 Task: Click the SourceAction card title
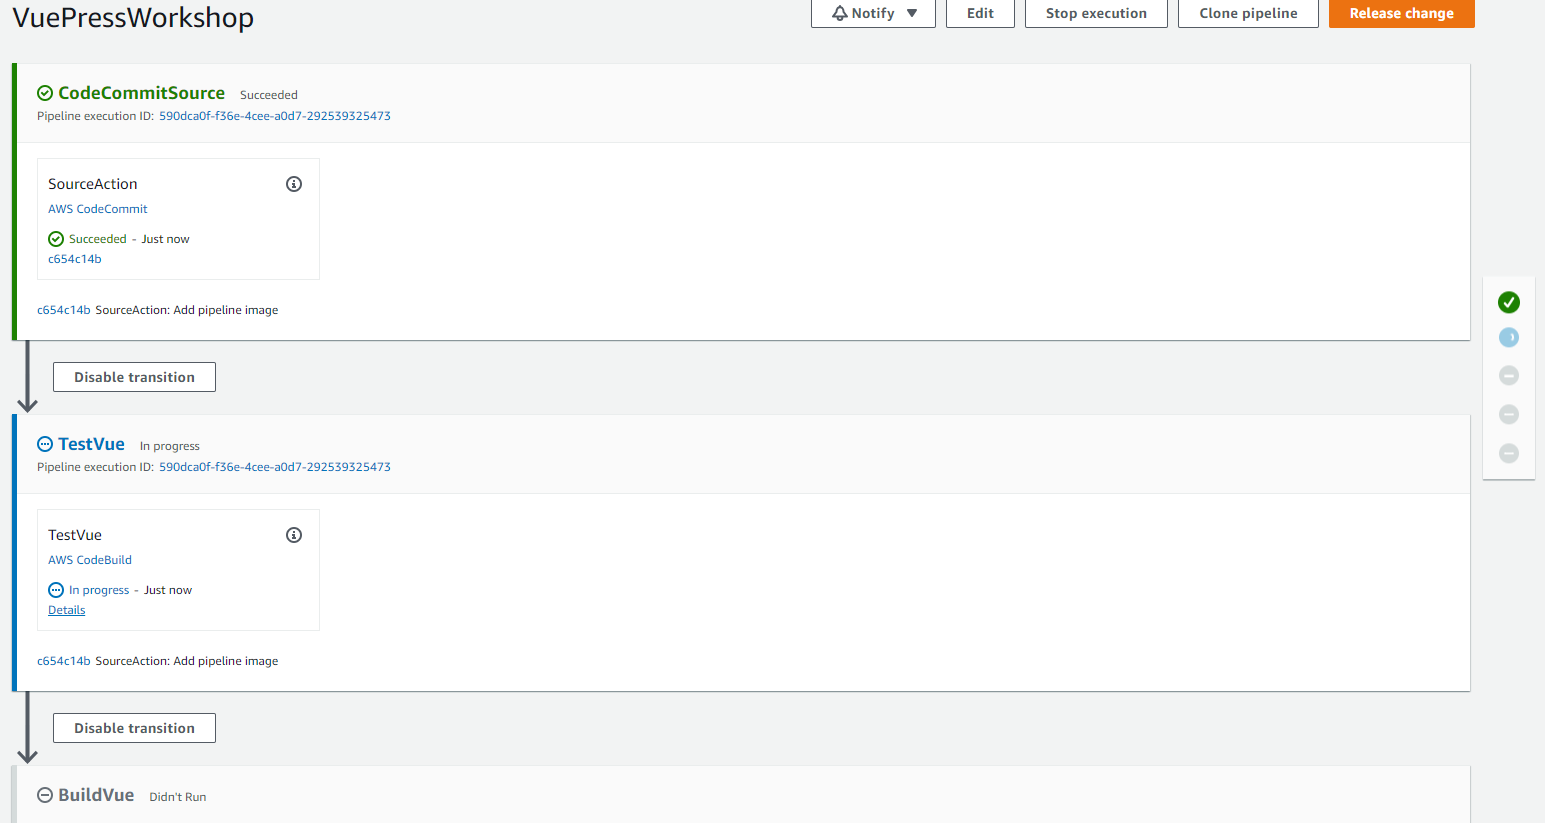click(x=93, y=184)
